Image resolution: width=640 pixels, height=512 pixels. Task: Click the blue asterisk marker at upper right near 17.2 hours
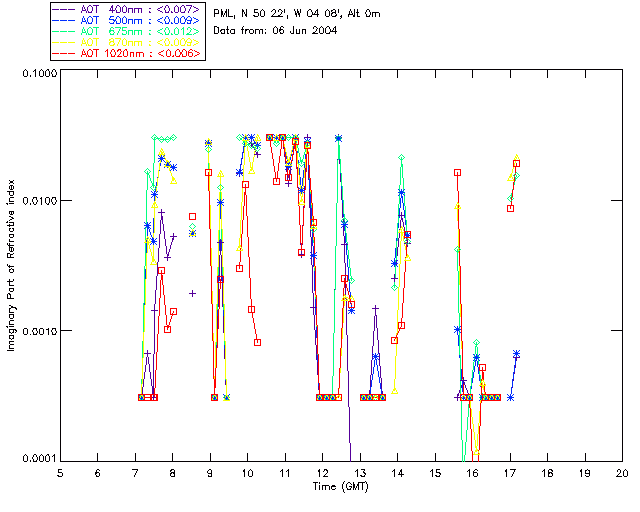516,354
